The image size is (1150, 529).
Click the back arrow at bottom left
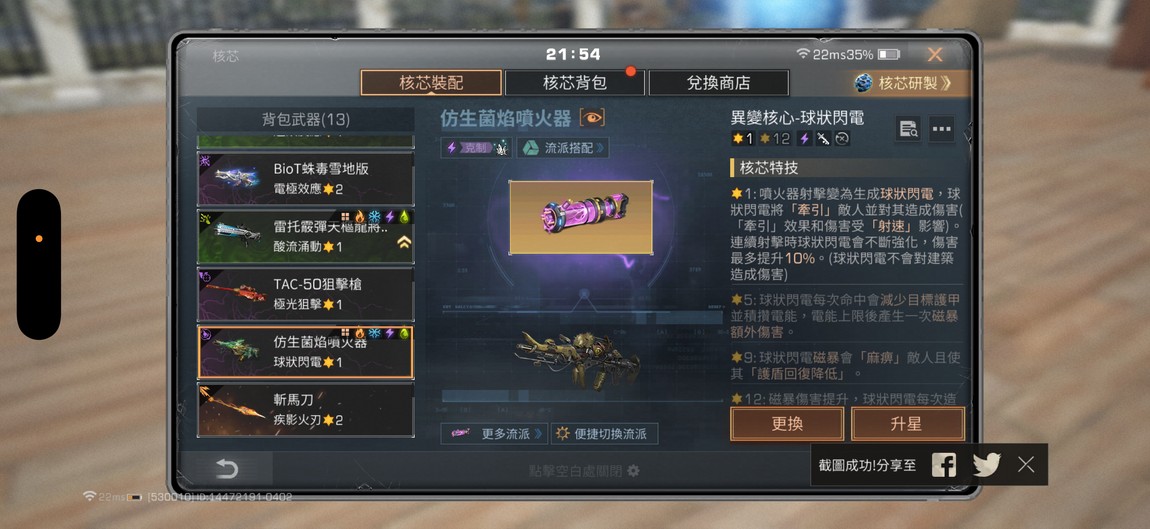click(227, 469)
